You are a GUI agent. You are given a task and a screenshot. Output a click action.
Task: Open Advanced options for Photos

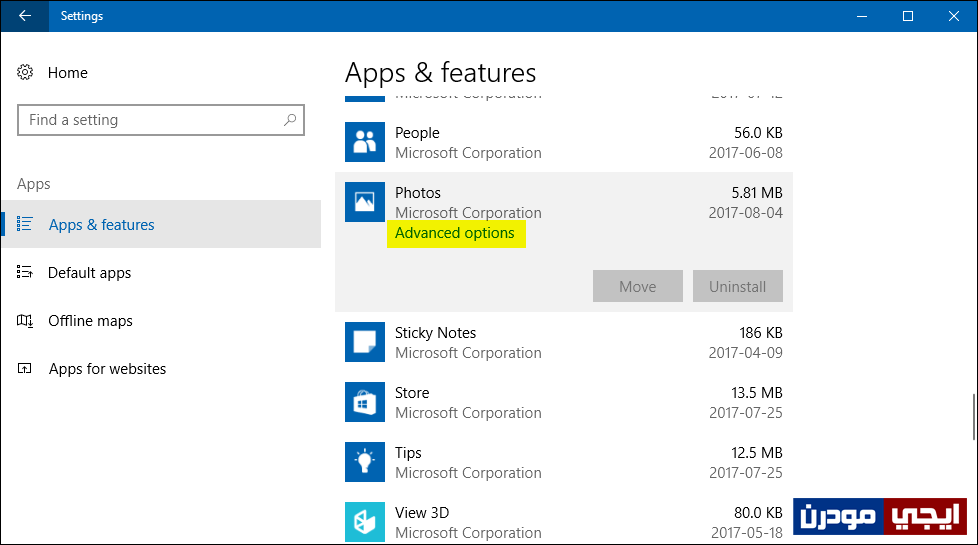coord(455,233)
